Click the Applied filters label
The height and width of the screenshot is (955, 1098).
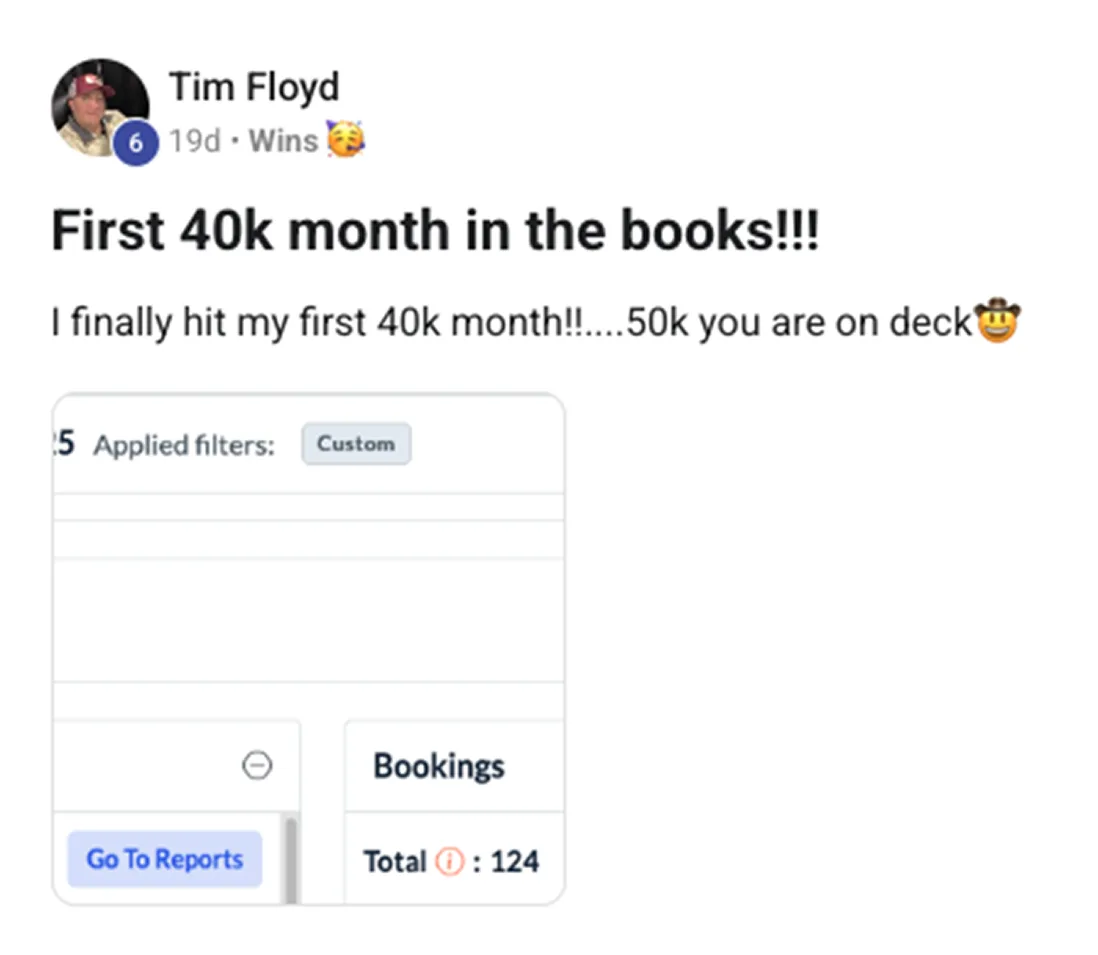[x=184, y=445]
